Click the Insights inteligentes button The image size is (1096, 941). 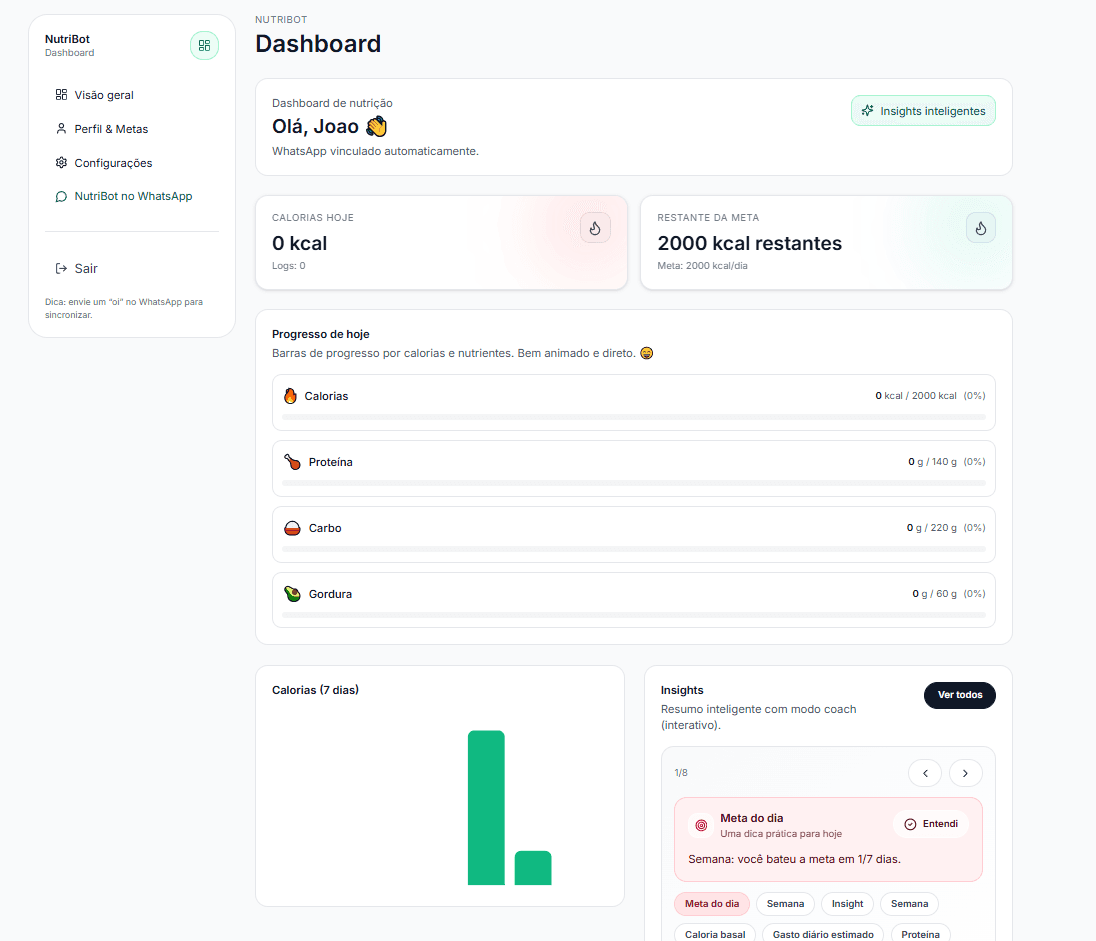coord(923,111)
